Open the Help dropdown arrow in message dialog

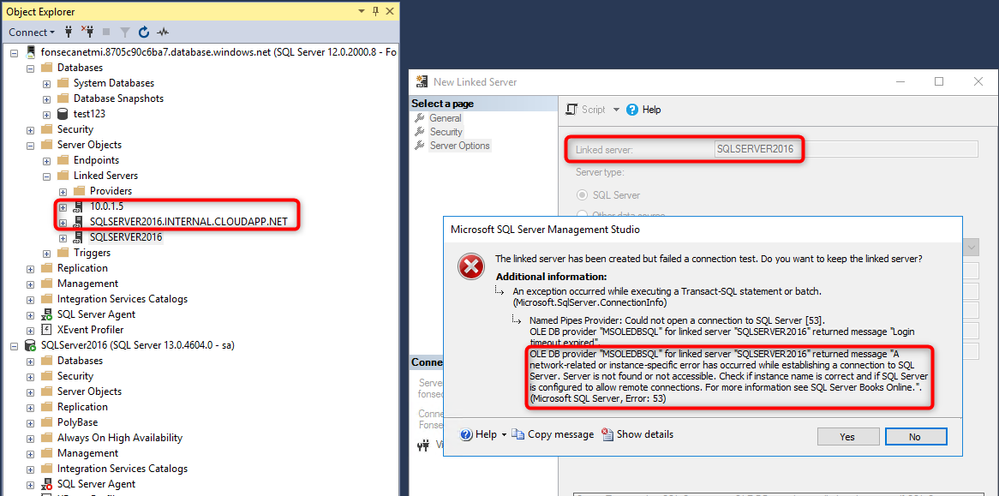504,435
